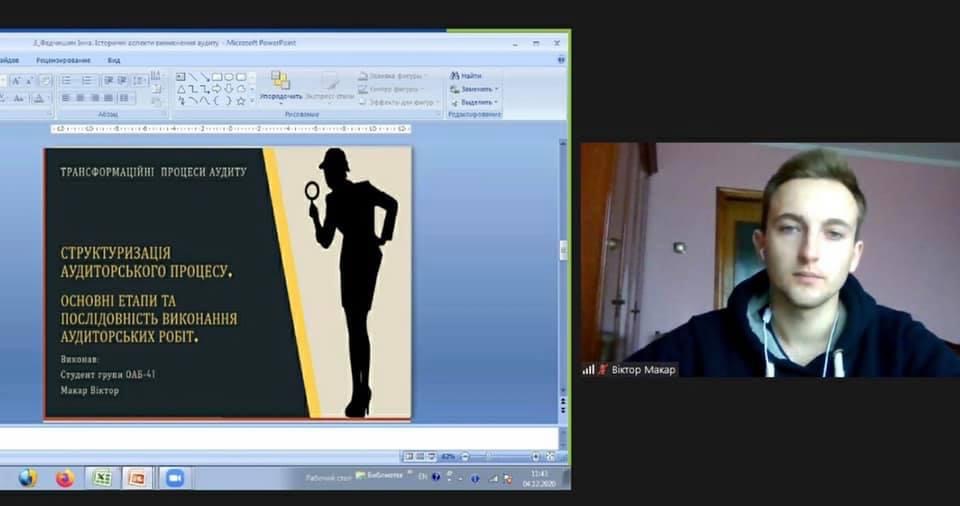Go to next slide double-arrow button
The height and width of the screenshot is (506, 960).
[x=563, y=410]
